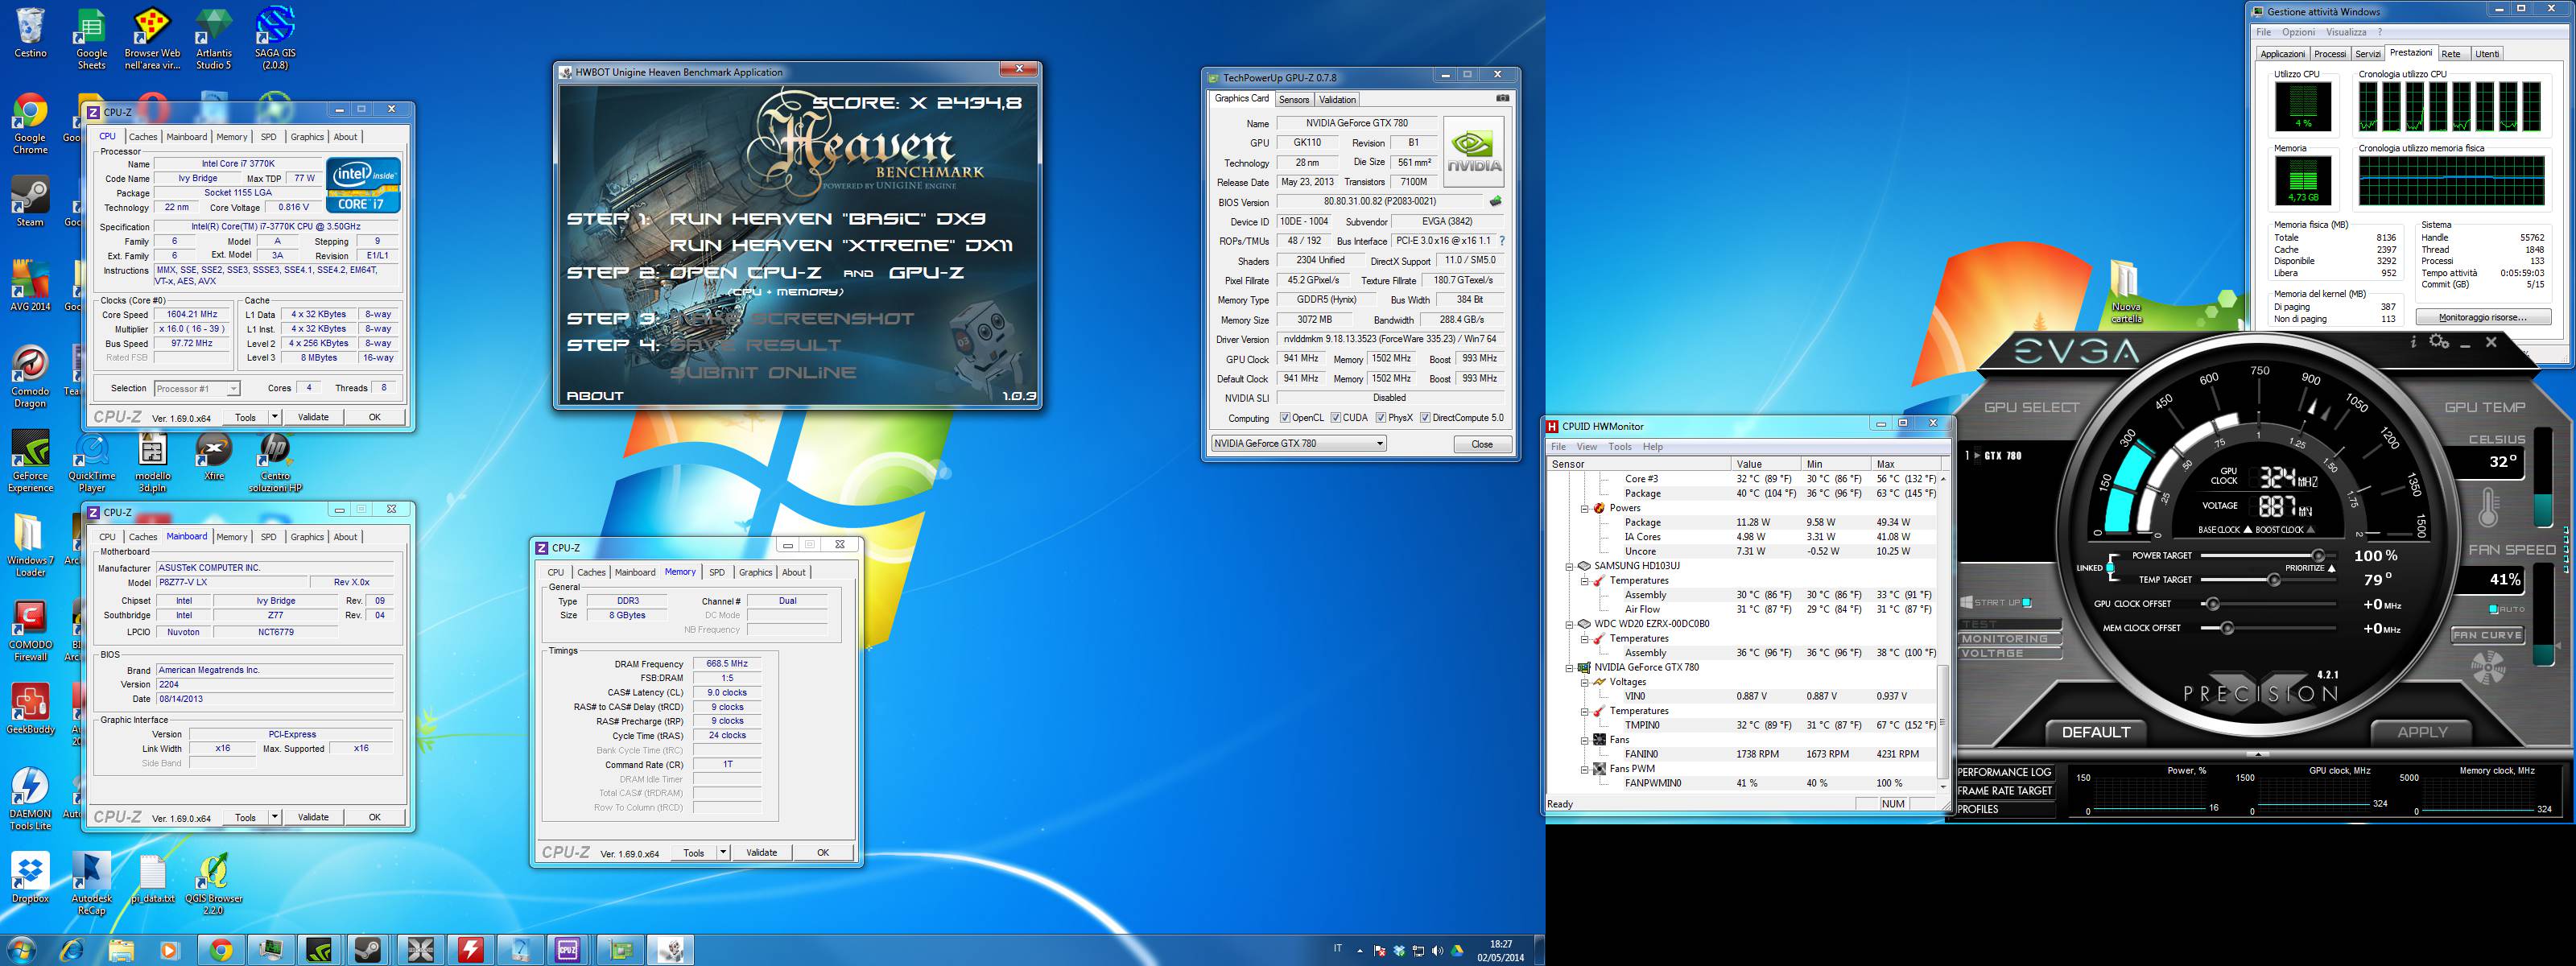Open Comodo Dragon desktop icon
This screenshot has width=2576, height=966.
[30, 377]
